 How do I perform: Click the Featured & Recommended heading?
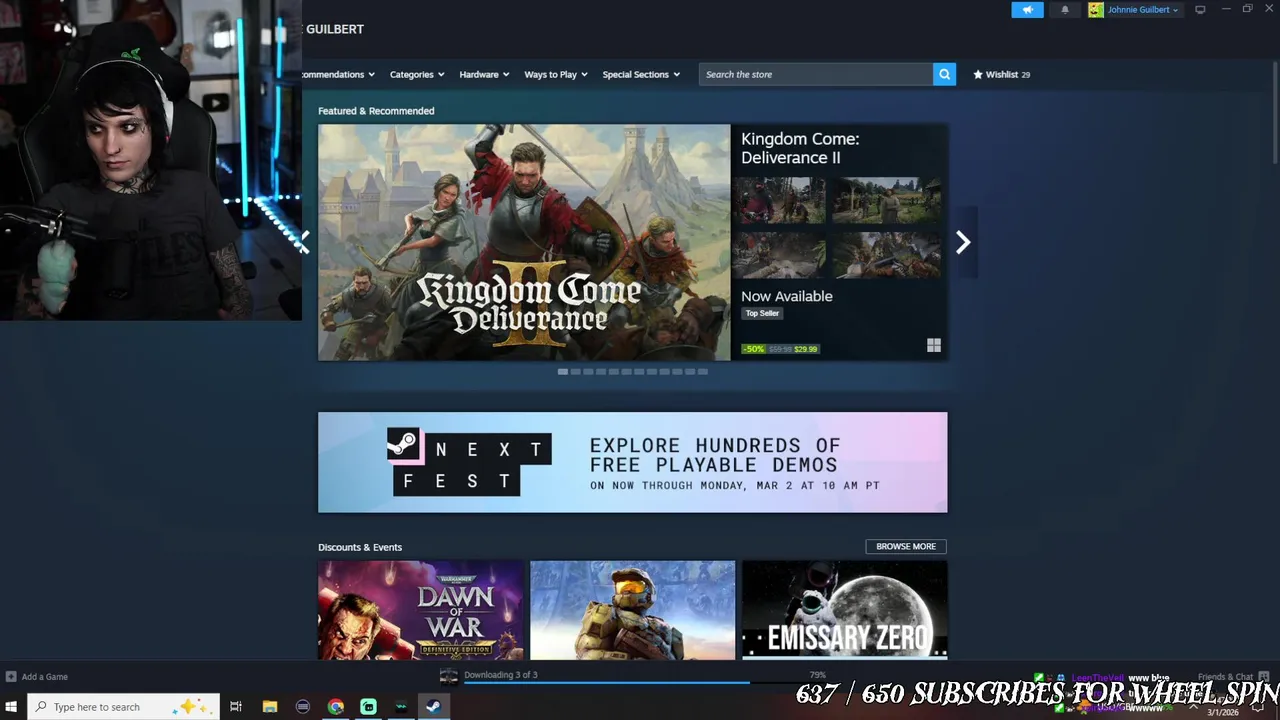[x=376, y=111]
